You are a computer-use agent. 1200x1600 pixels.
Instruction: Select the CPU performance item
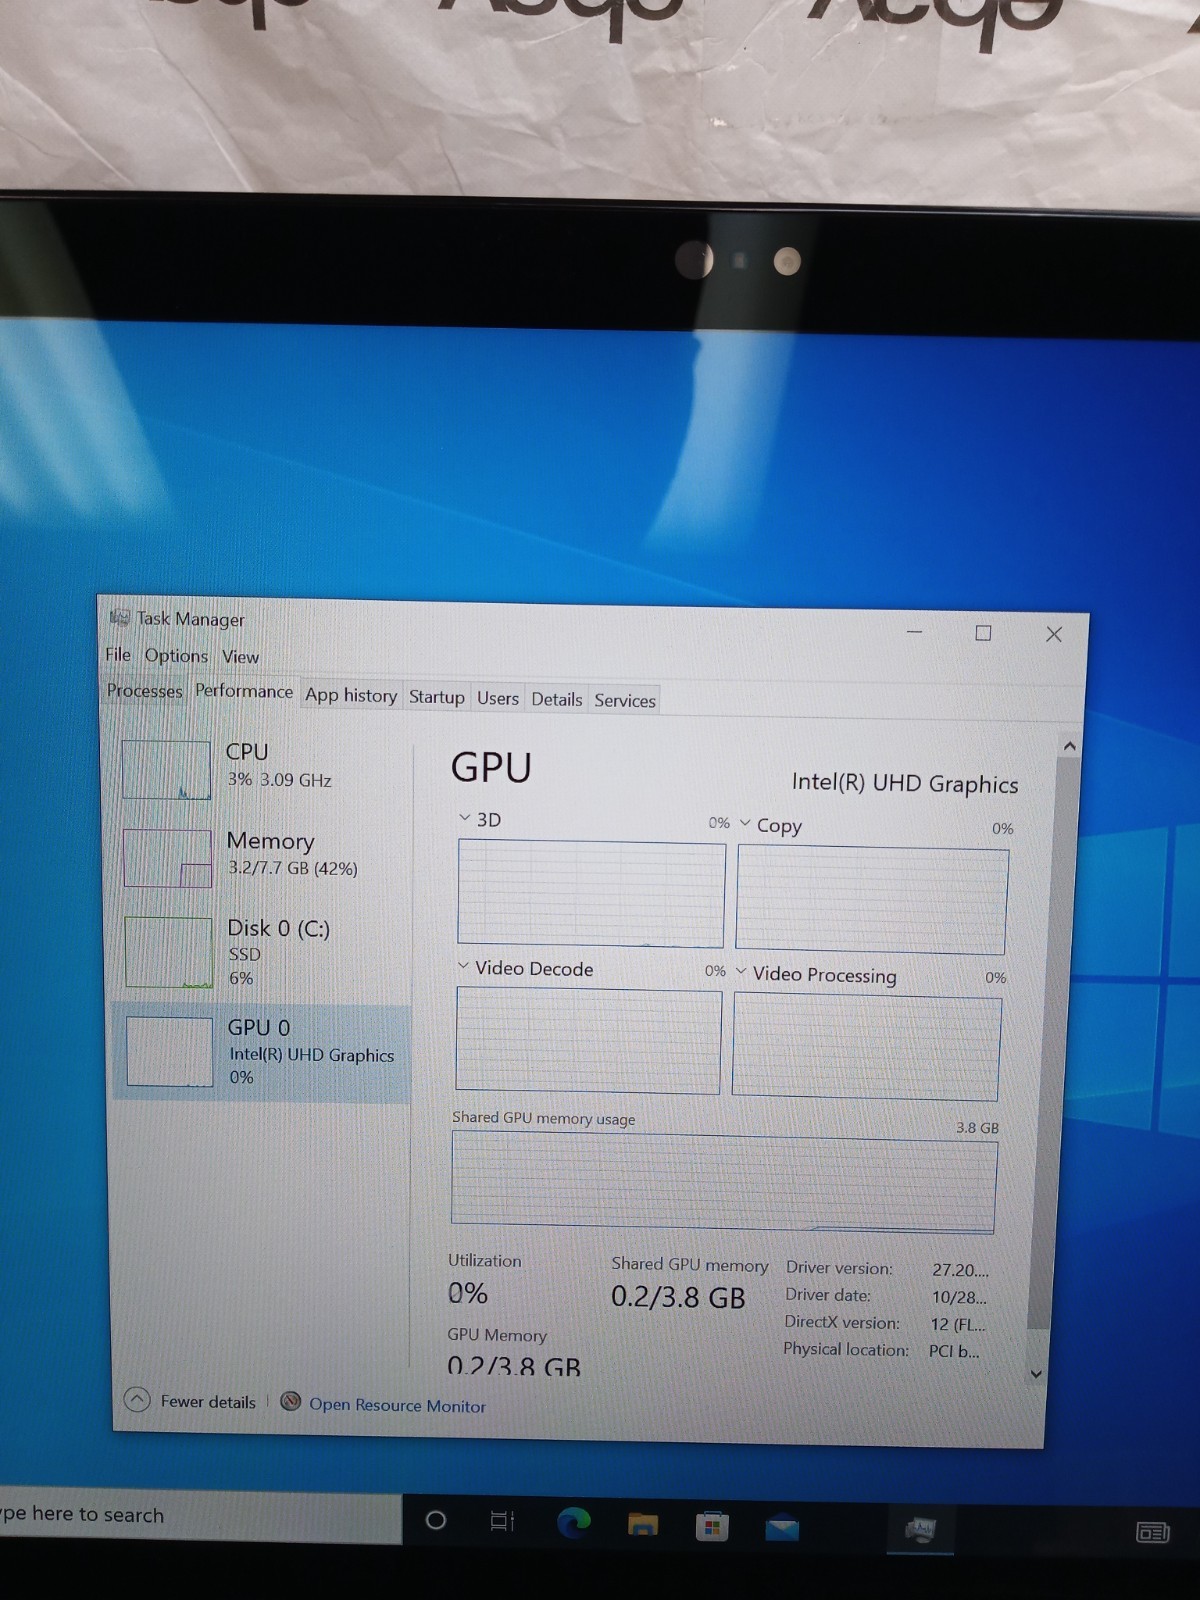pyautogui.click(x=262, y=768)
